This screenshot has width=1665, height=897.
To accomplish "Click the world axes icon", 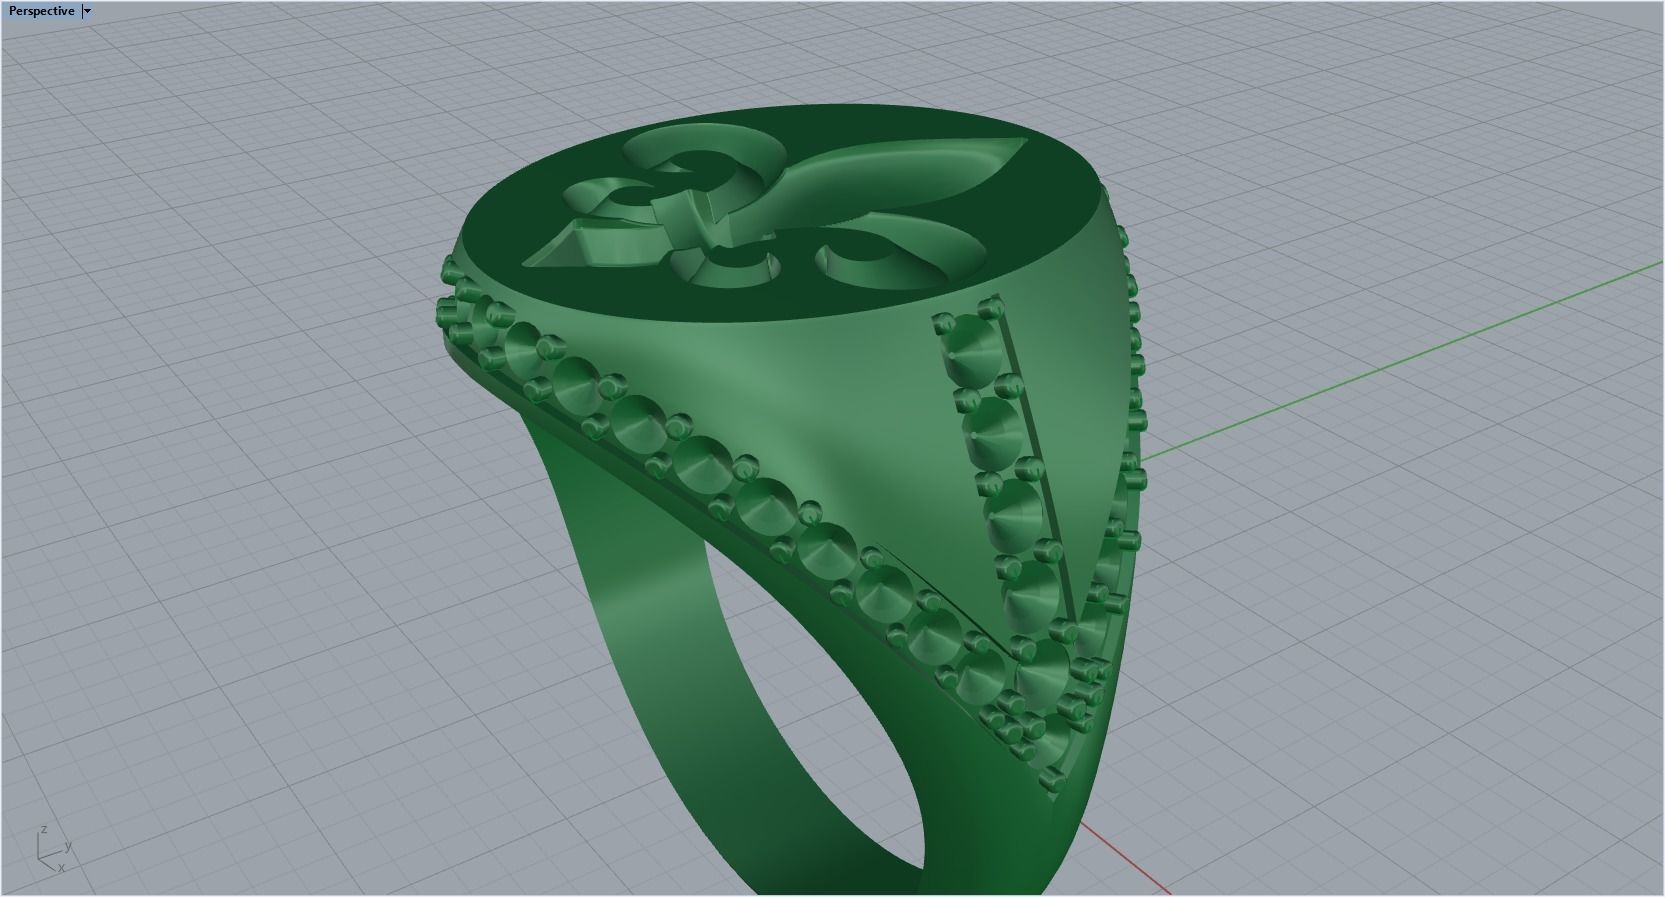I will 53,849.
